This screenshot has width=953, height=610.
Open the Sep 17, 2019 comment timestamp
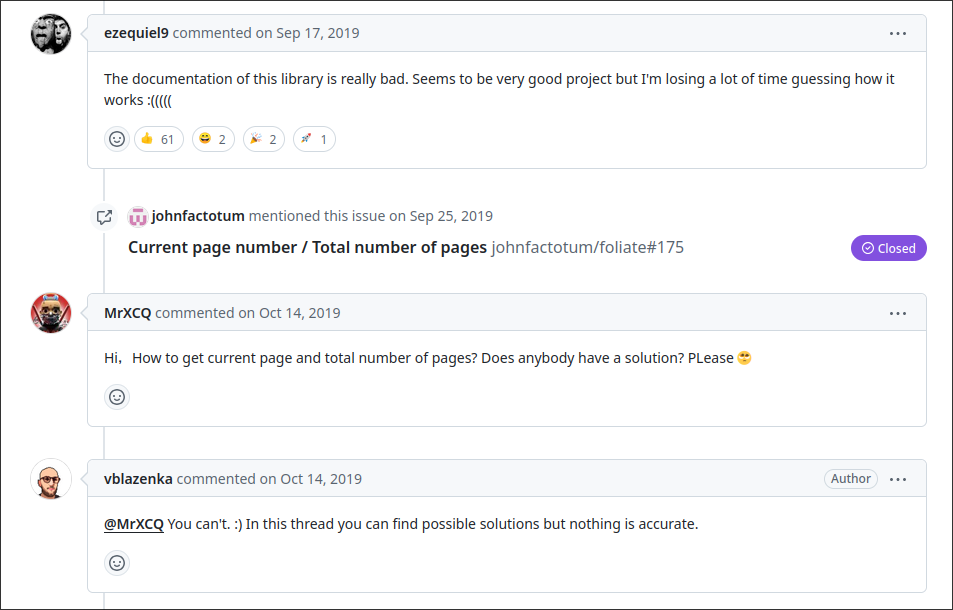tap(318, 33)
